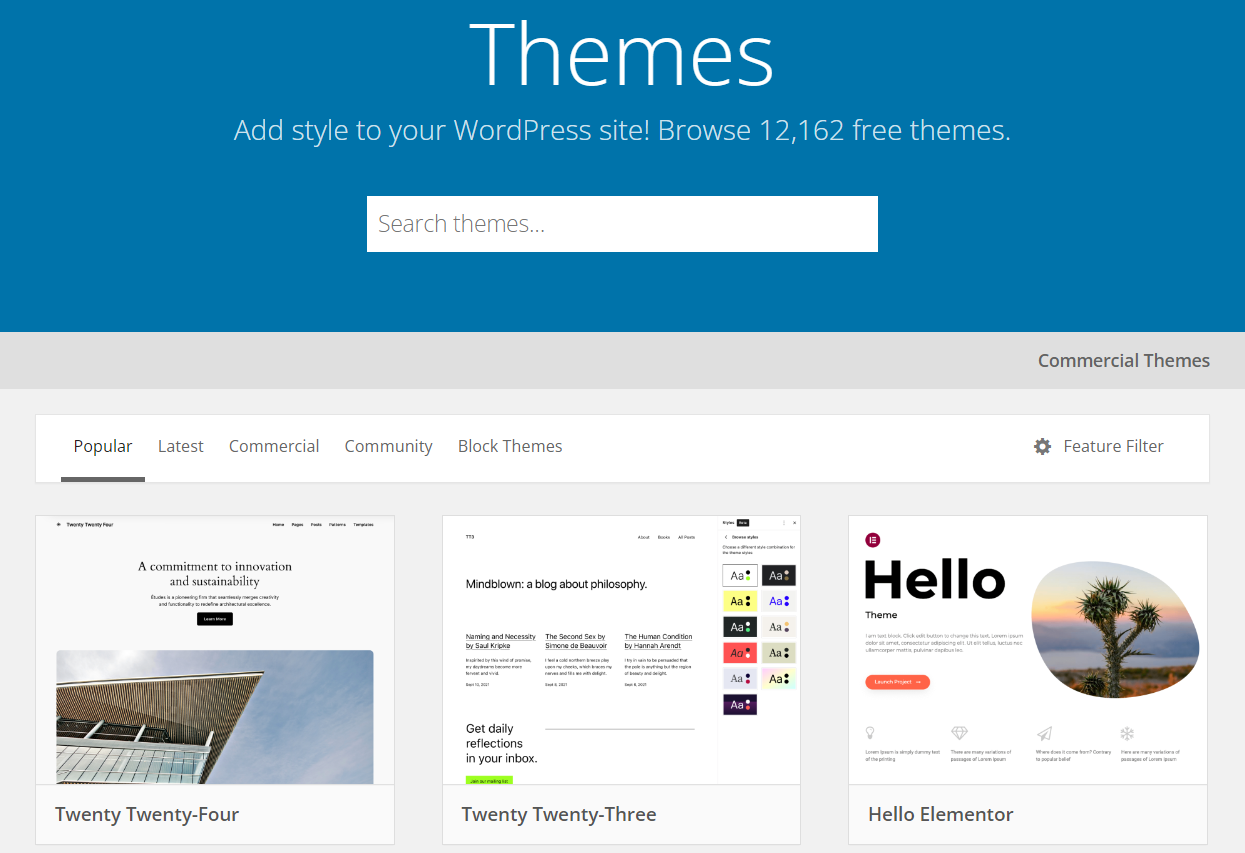Go to the Block Themes tab
1245x853 pixels.
click(x=510, y=447)
